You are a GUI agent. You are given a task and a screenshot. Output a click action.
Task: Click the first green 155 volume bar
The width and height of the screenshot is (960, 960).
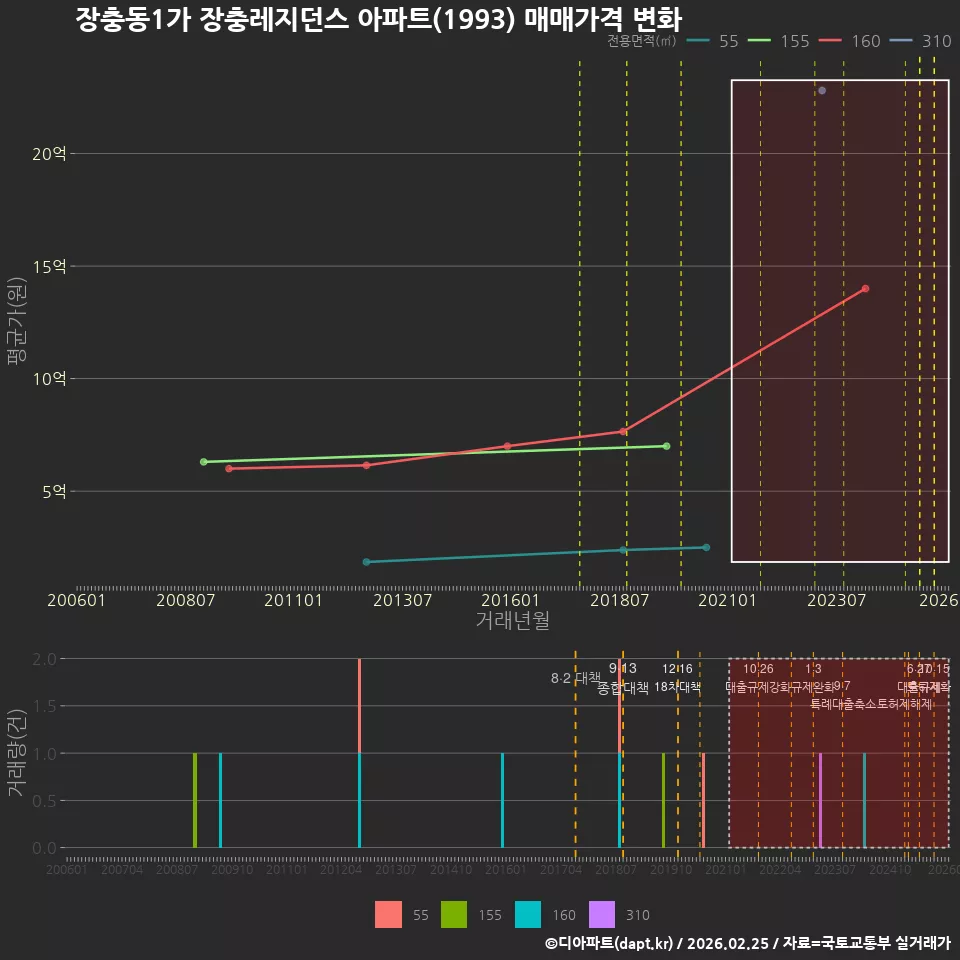(x=195, y=800)
